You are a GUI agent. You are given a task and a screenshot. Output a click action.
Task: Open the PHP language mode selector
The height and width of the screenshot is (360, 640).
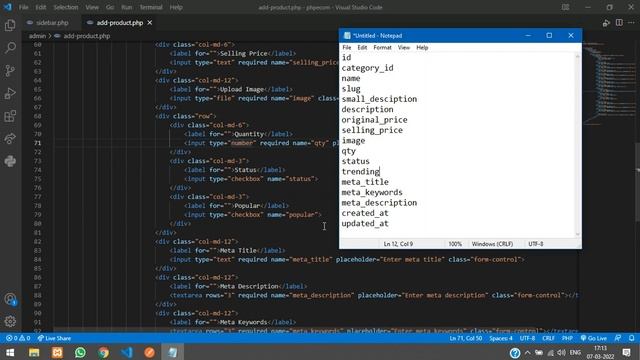(x=567, y=338)
